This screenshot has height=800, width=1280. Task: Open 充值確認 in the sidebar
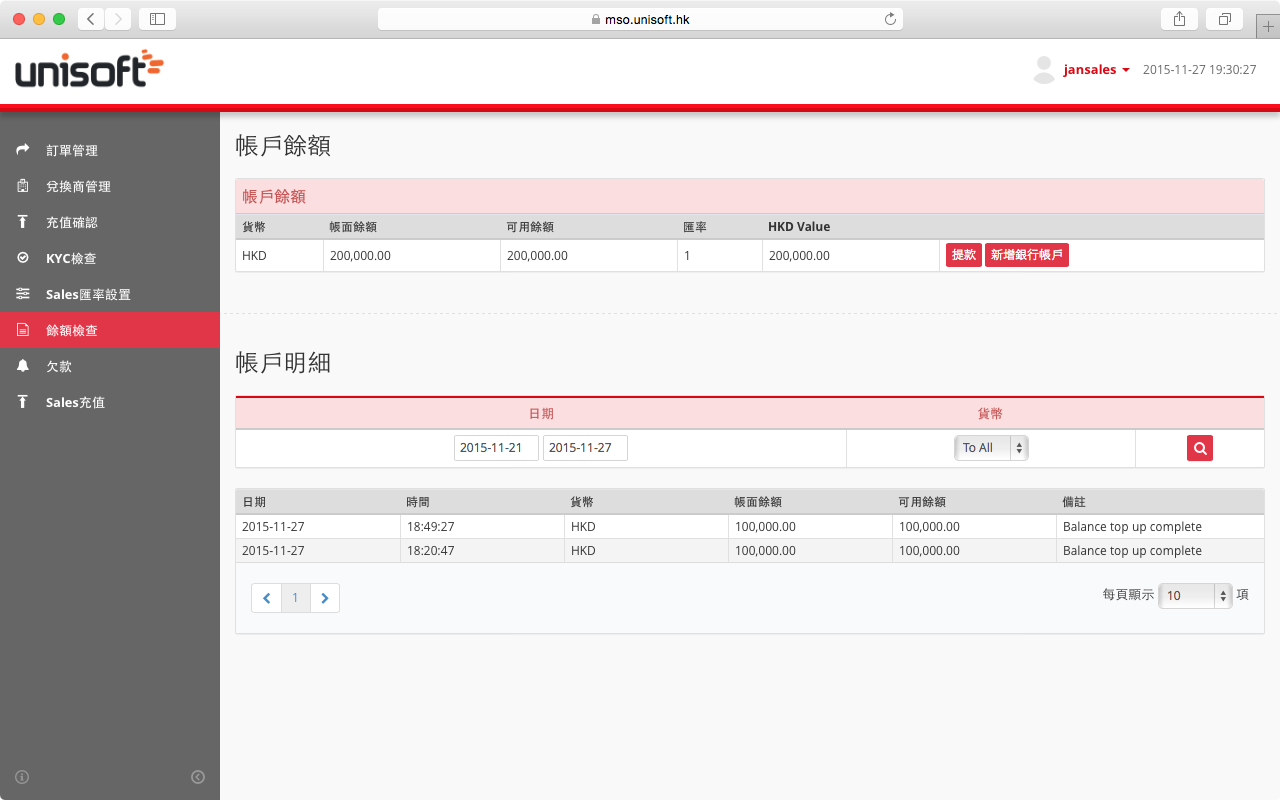pos(110,222)
